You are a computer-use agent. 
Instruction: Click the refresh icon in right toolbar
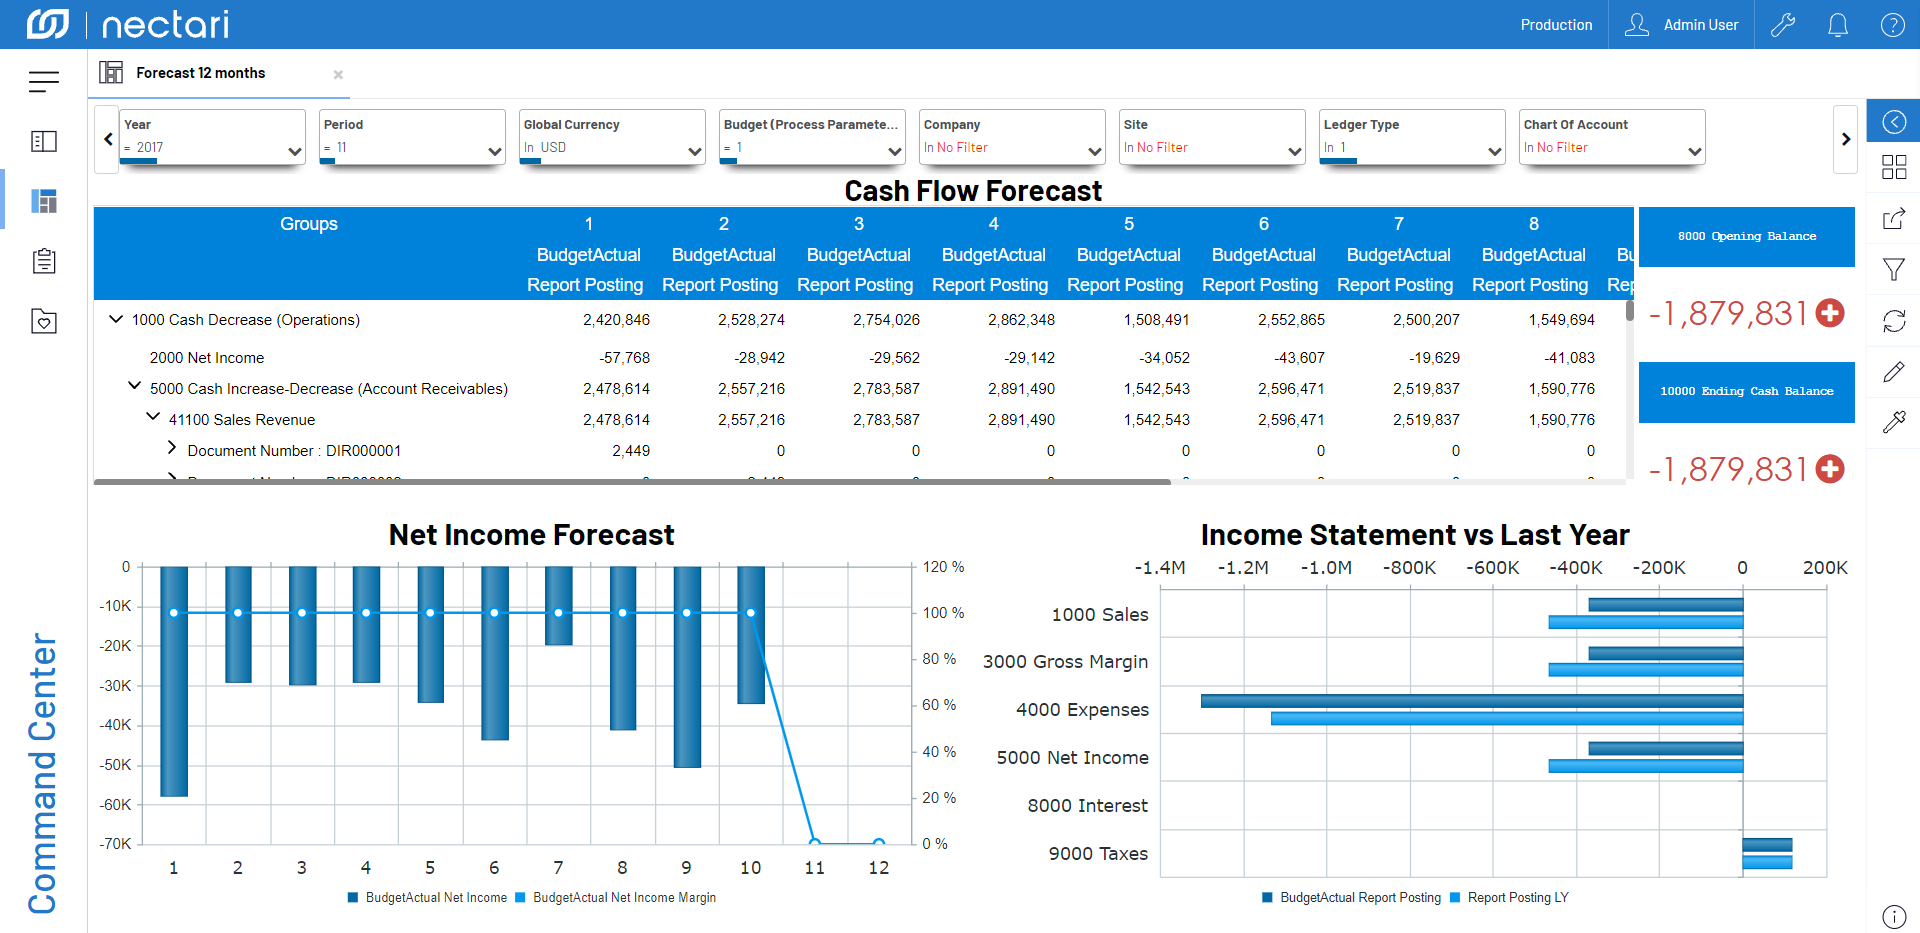tap(1894, 321)
